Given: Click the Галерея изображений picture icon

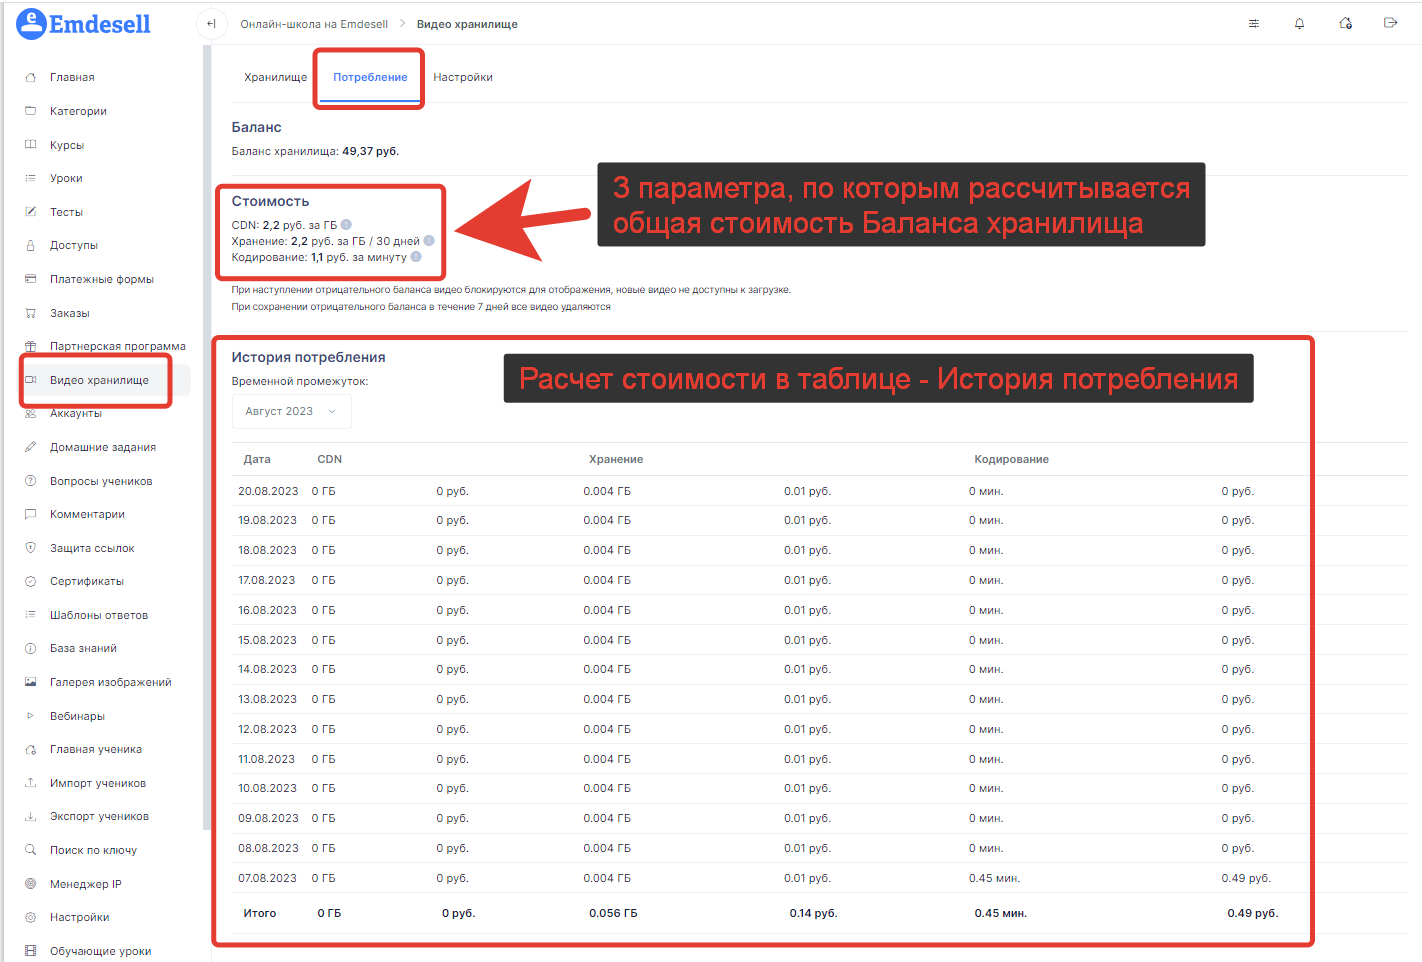Looking at the screenshot, I should click(x=30, y=682).
